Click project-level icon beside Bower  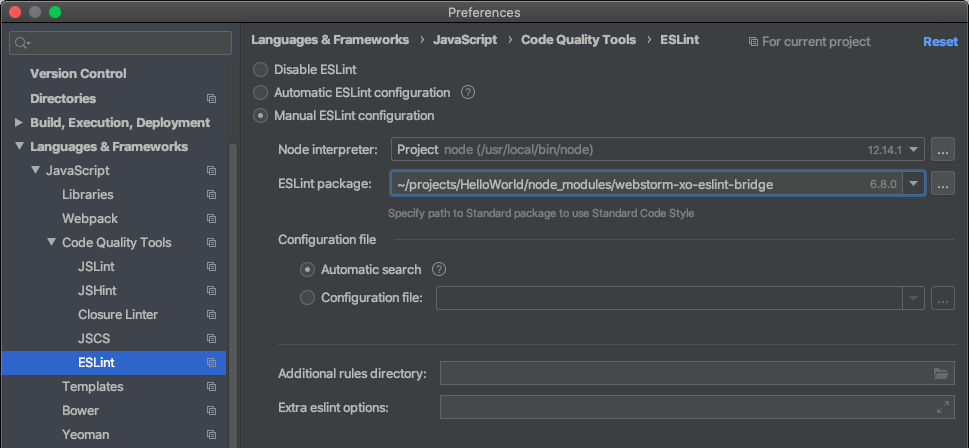211,411
